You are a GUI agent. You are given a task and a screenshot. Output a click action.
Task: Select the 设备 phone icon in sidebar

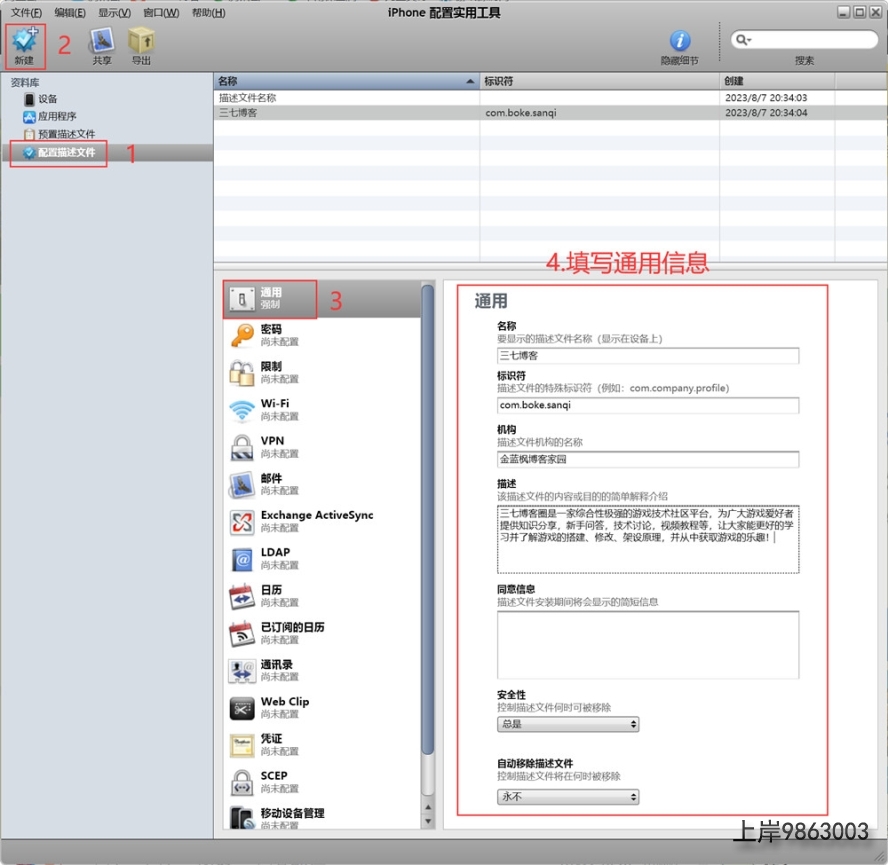coord(29,99)
